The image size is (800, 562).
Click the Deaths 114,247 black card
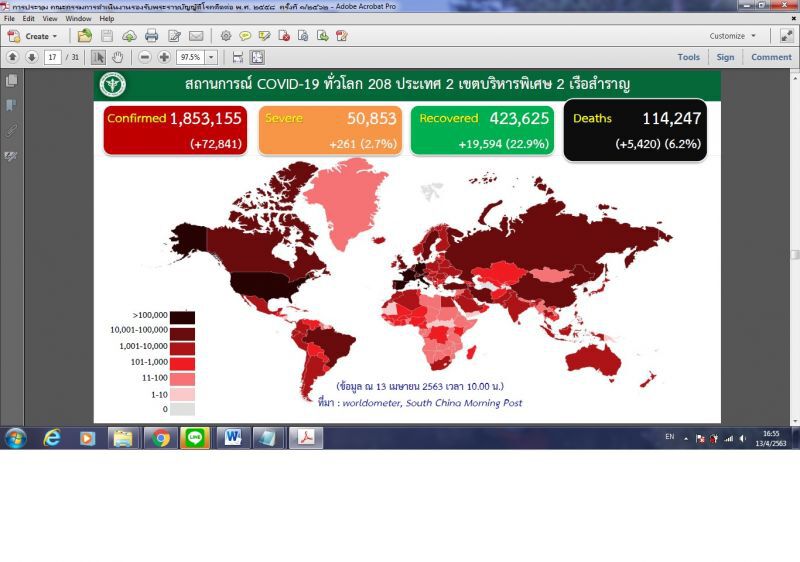click(635, 130)
